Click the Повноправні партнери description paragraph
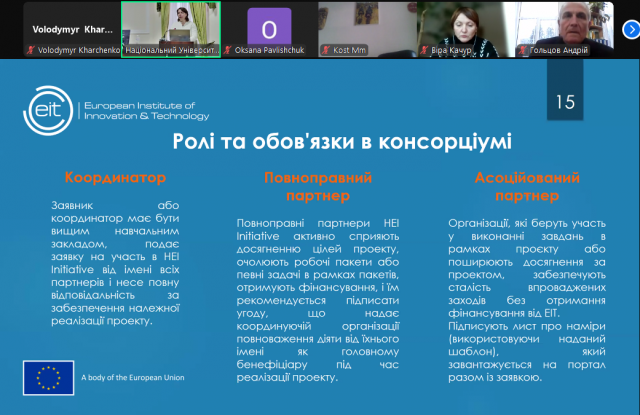Screen dimensions: 640x415 point(318,300)
